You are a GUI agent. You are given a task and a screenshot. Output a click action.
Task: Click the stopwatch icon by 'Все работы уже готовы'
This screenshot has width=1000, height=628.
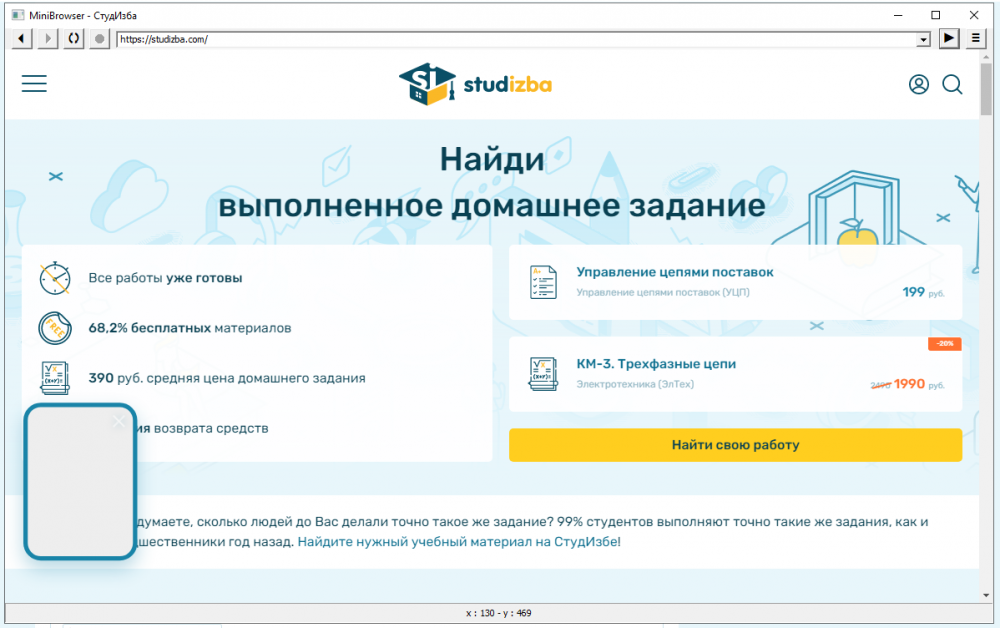pos(55,278)
